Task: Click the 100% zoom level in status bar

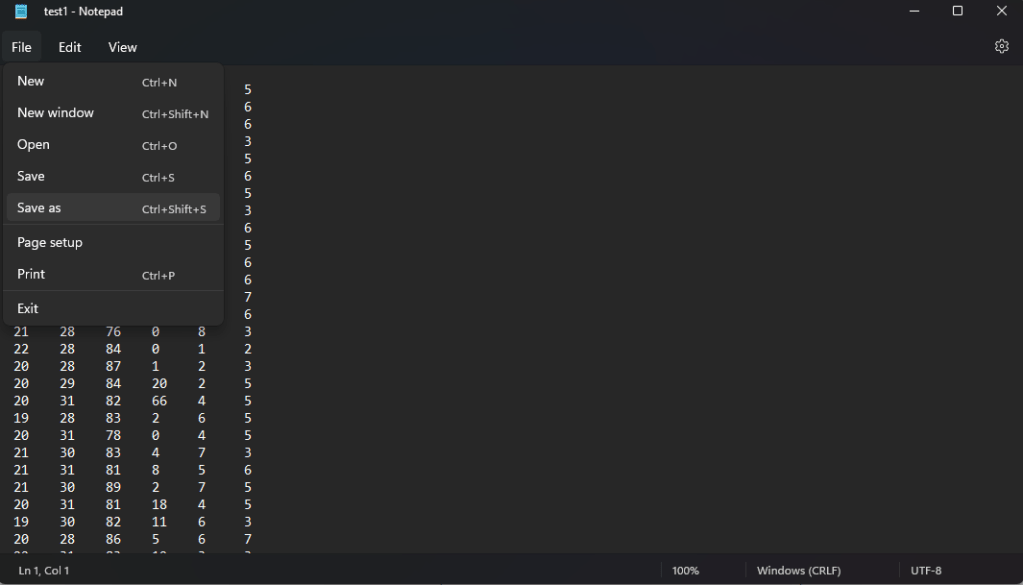Action: click(685, 570)
